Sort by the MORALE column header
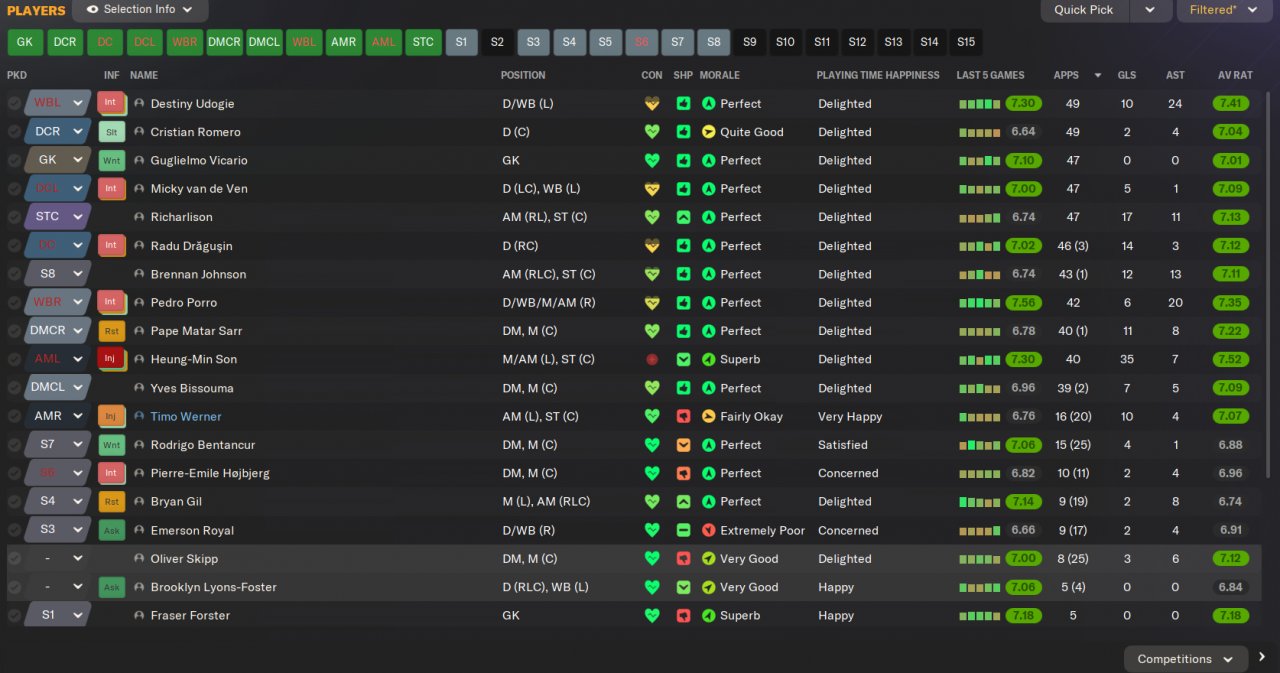The image size is (1280, 673). [720, 75]
